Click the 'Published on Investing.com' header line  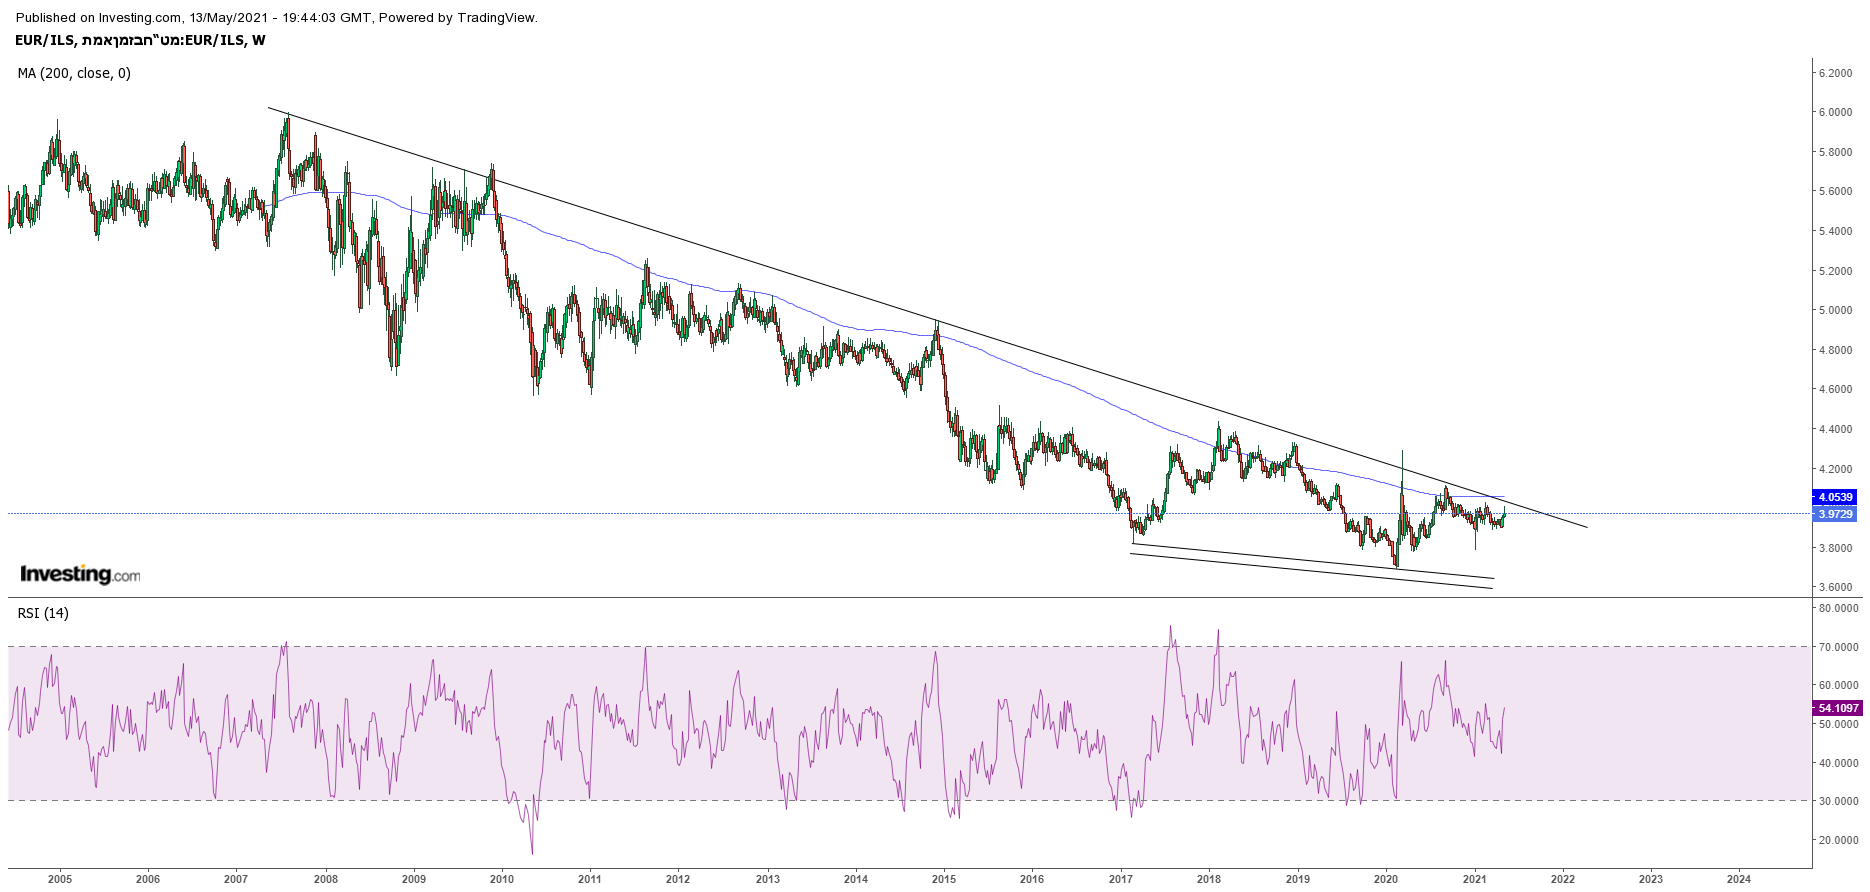(277, 17)
